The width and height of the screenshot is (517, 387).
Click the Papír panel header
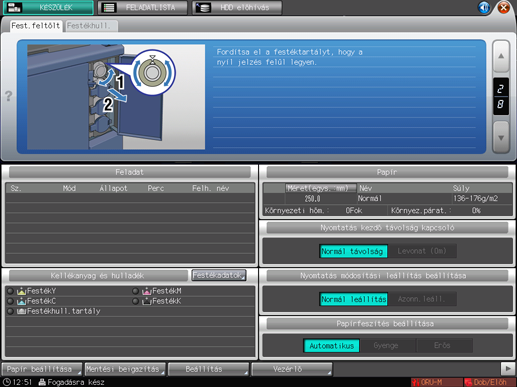tap(387, 172)
